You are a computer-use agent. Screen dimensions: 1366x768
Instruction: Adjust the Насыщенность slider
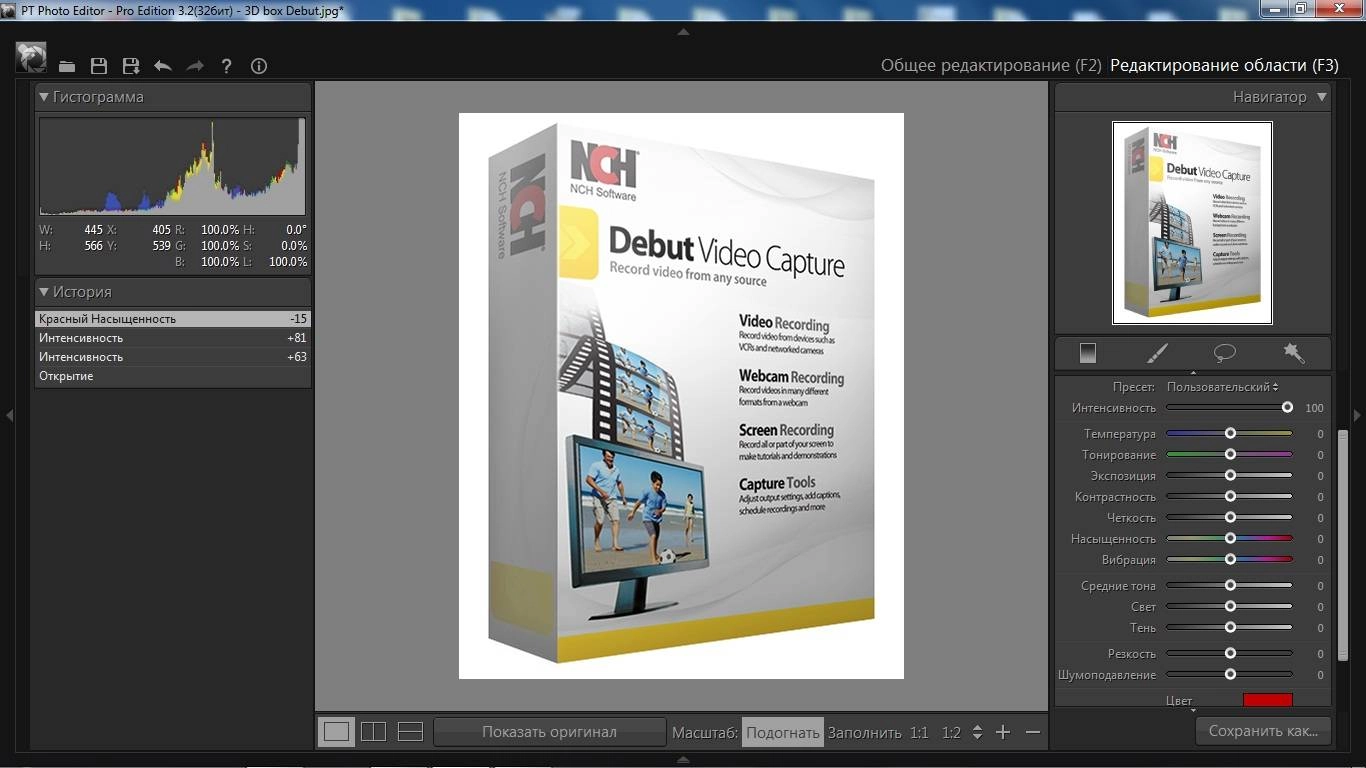1229,539
